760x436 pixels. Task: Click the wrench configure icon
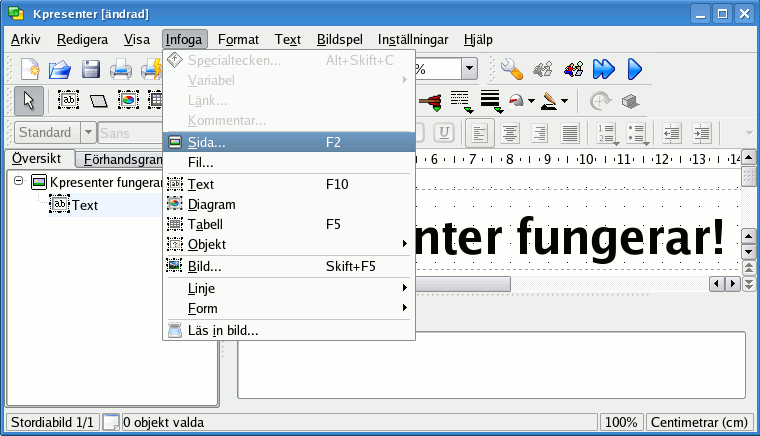(512, 69)
